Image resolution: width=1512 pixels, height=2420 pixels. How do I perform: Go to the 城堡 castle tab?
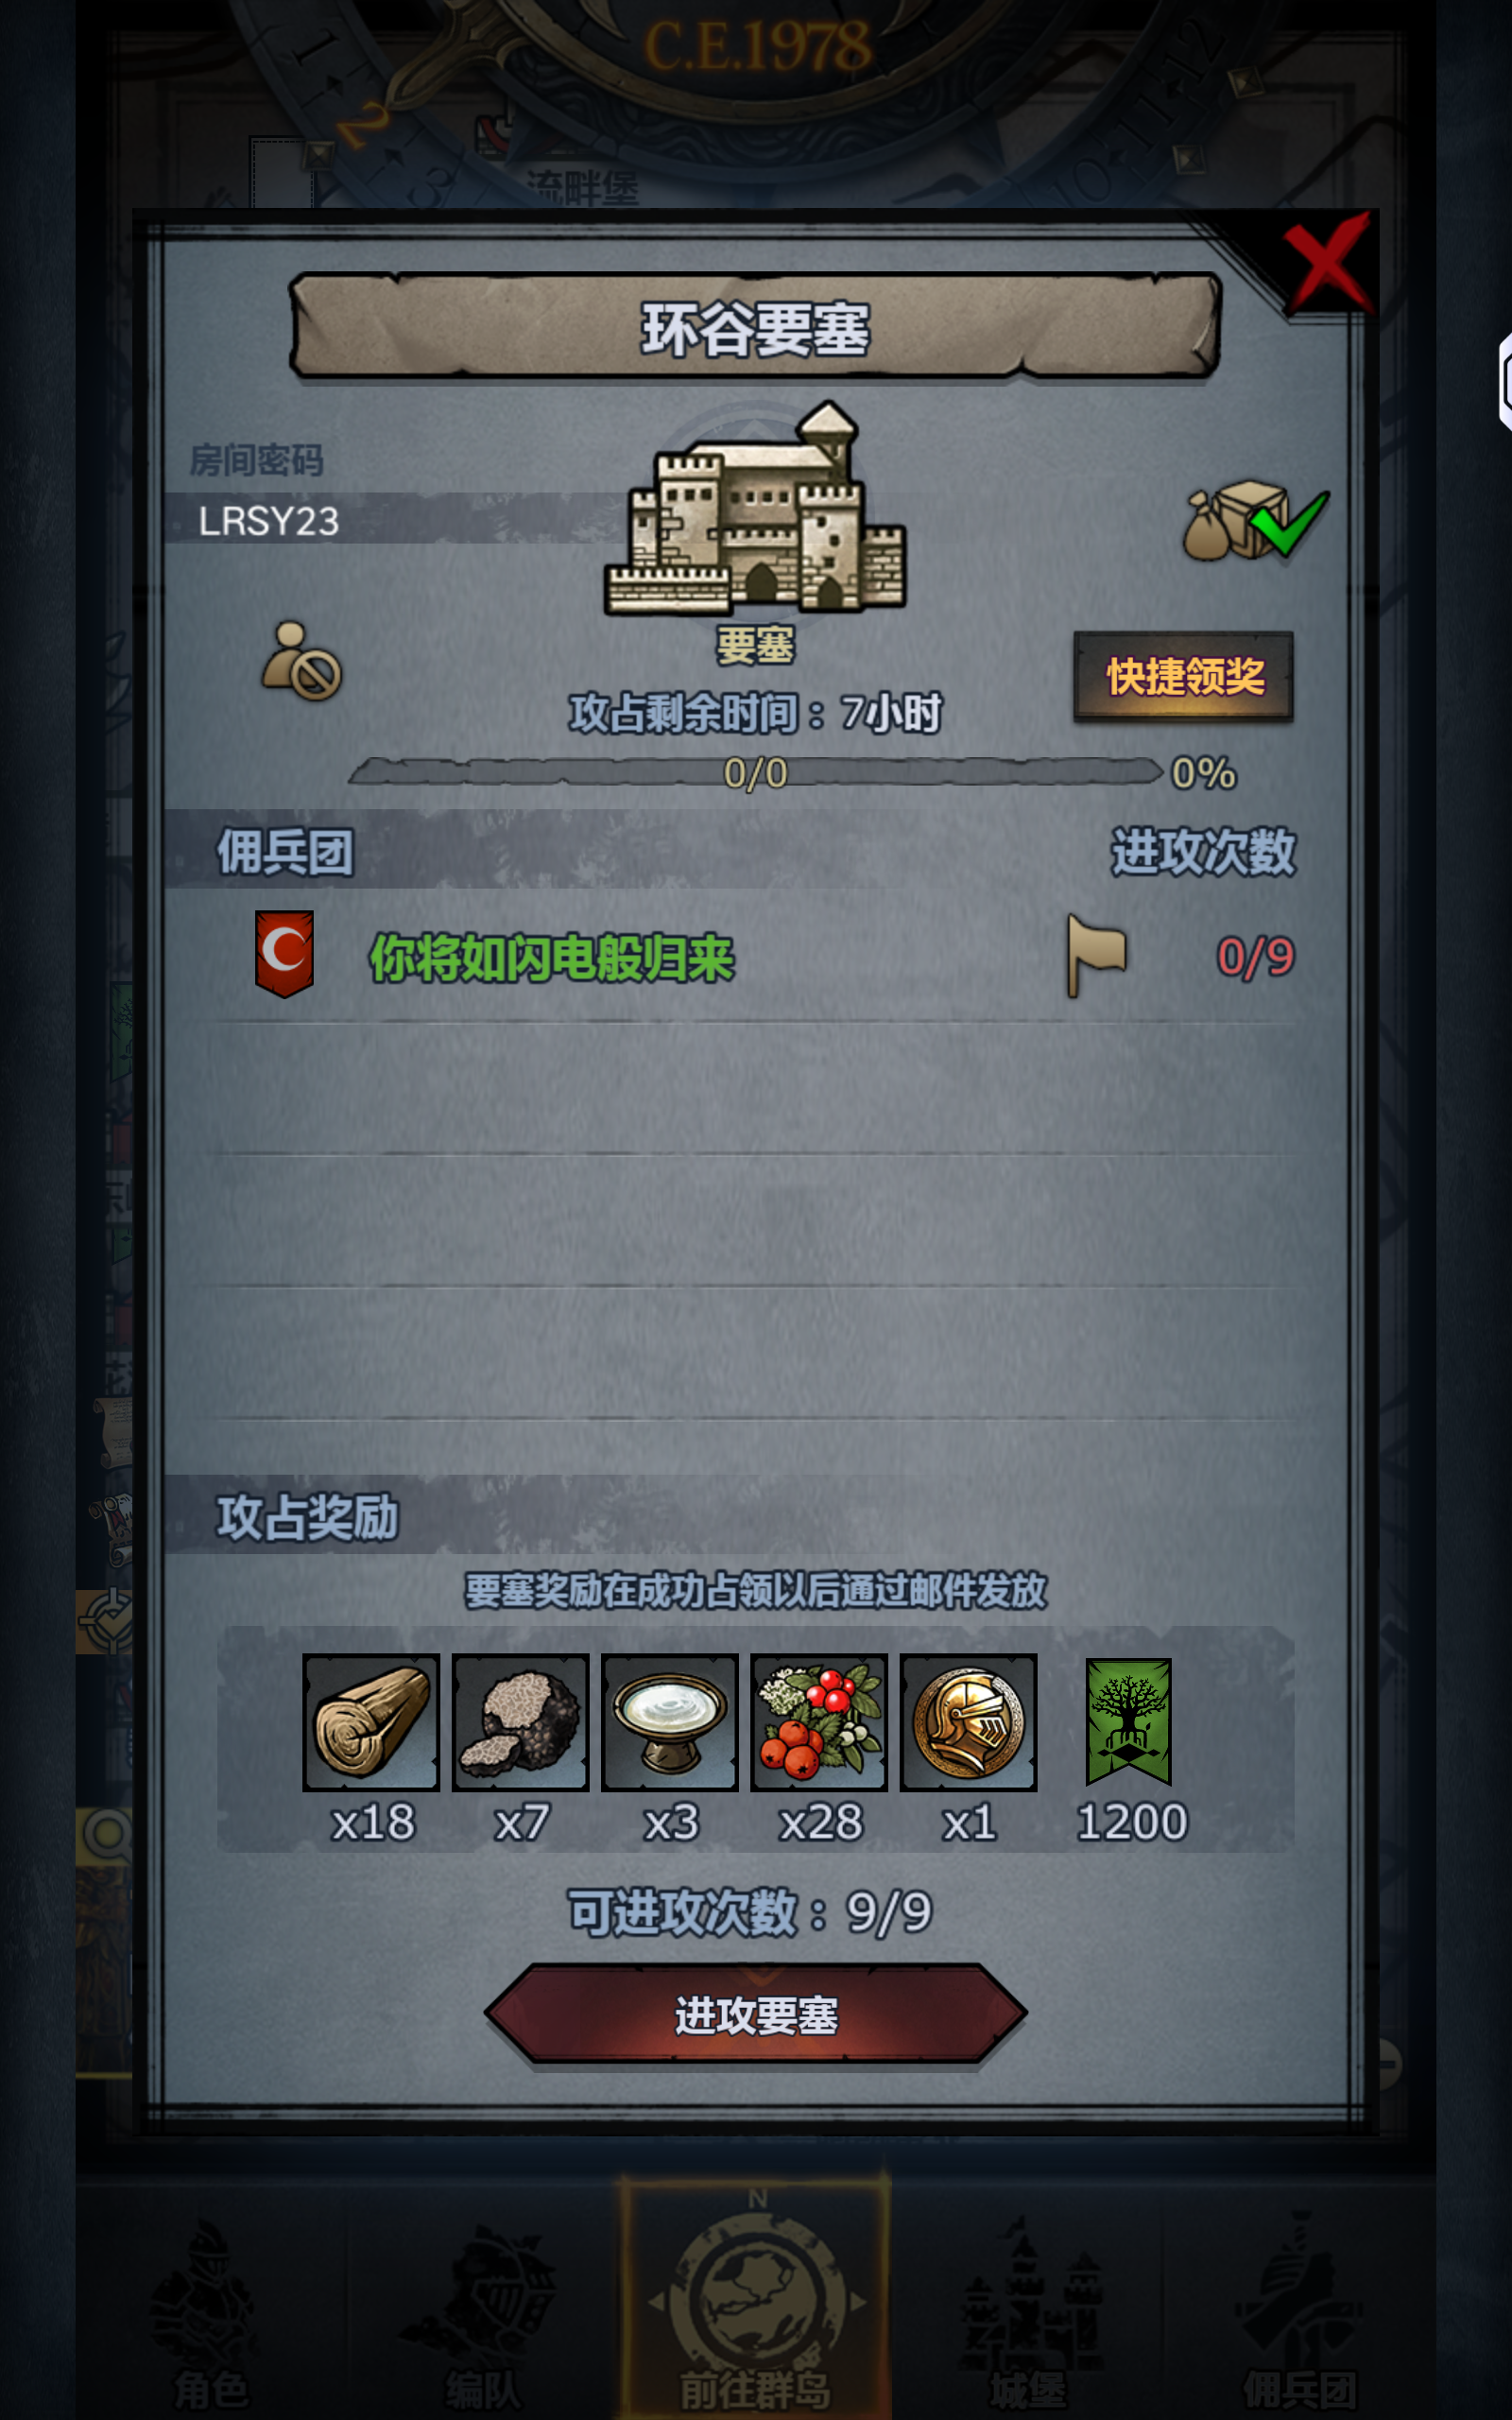pyautogui.click(x=1028, y=2312)
